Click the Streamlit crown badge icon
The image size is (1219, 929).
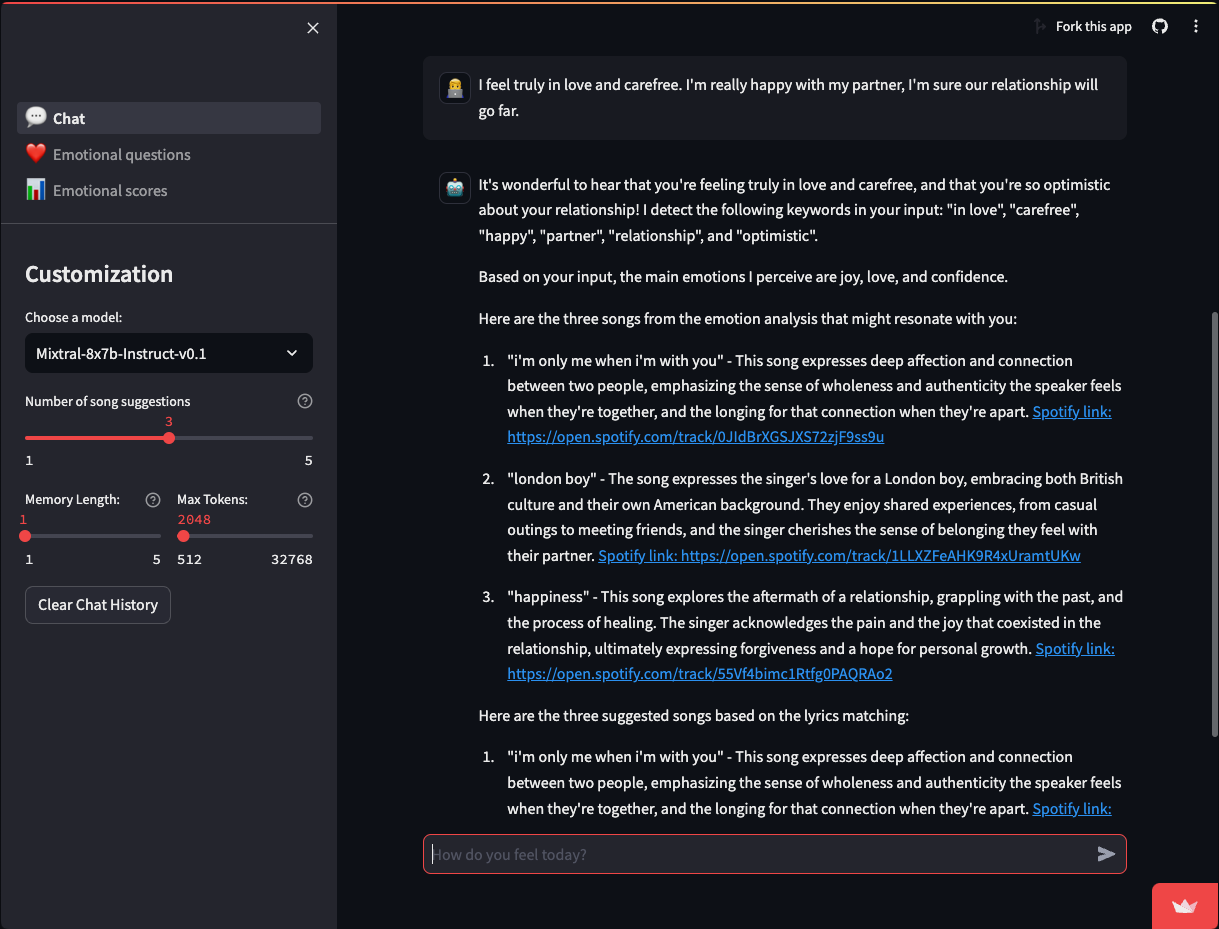[1185, 906]
